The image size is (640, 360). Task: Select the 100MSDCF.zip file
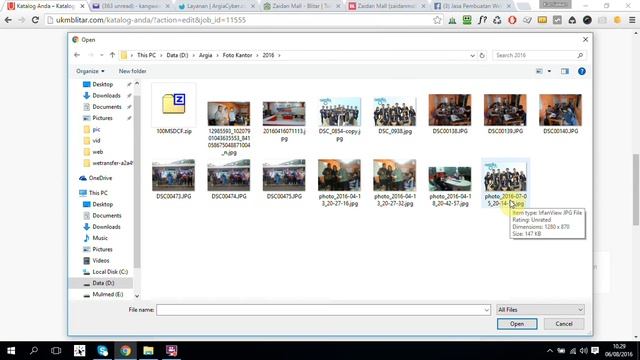coord(174,109)
